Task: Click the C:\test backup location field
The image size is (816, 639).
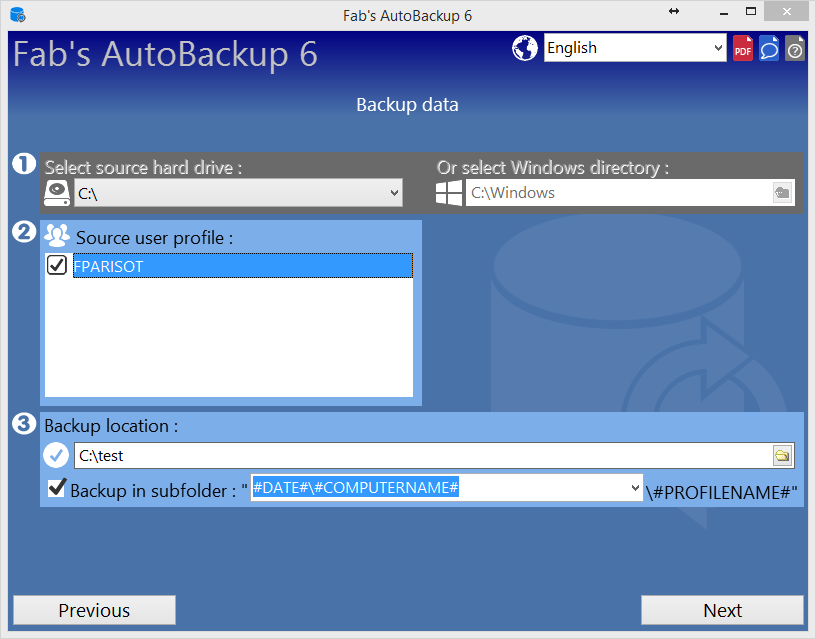Action: pyautogui.click(x=420, y=456)
